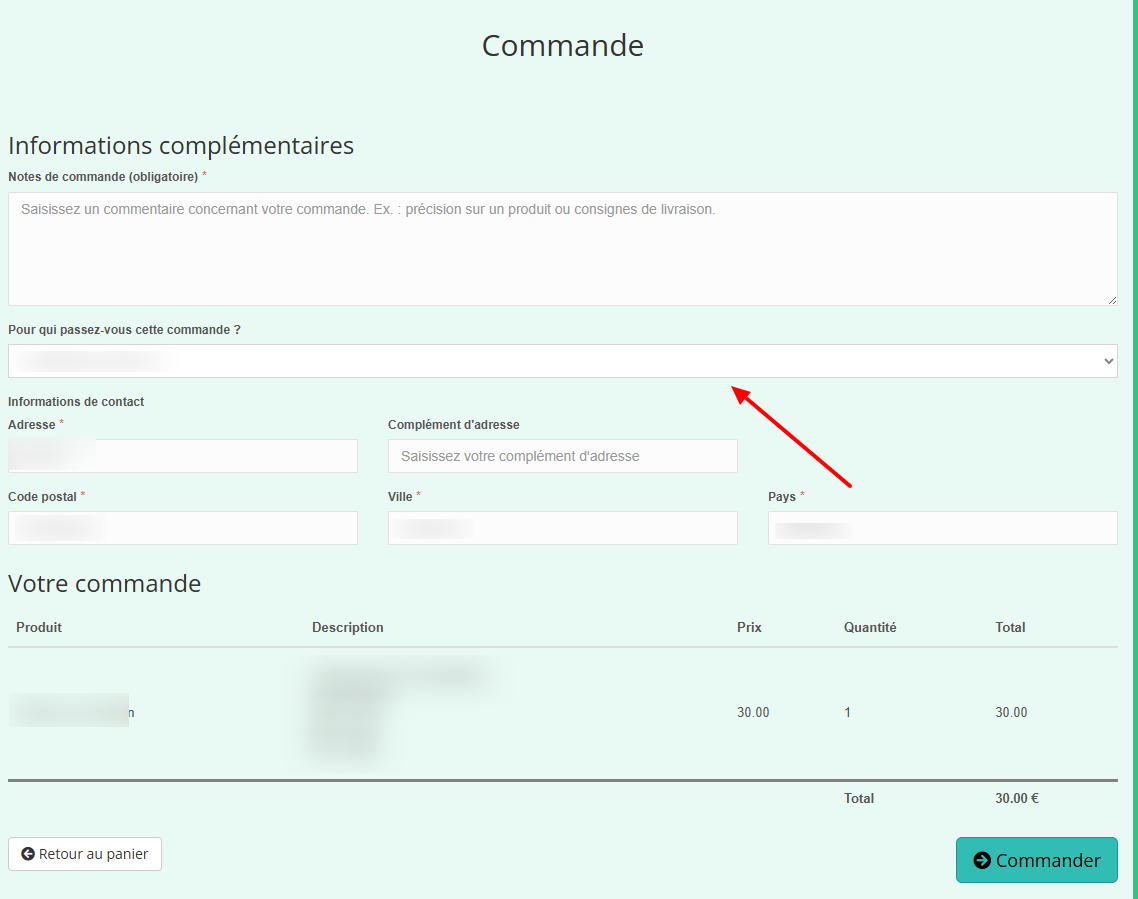Focus the Notes de commande text area
The width and height of the screenshot is (1138, 899).
[562, 249]
